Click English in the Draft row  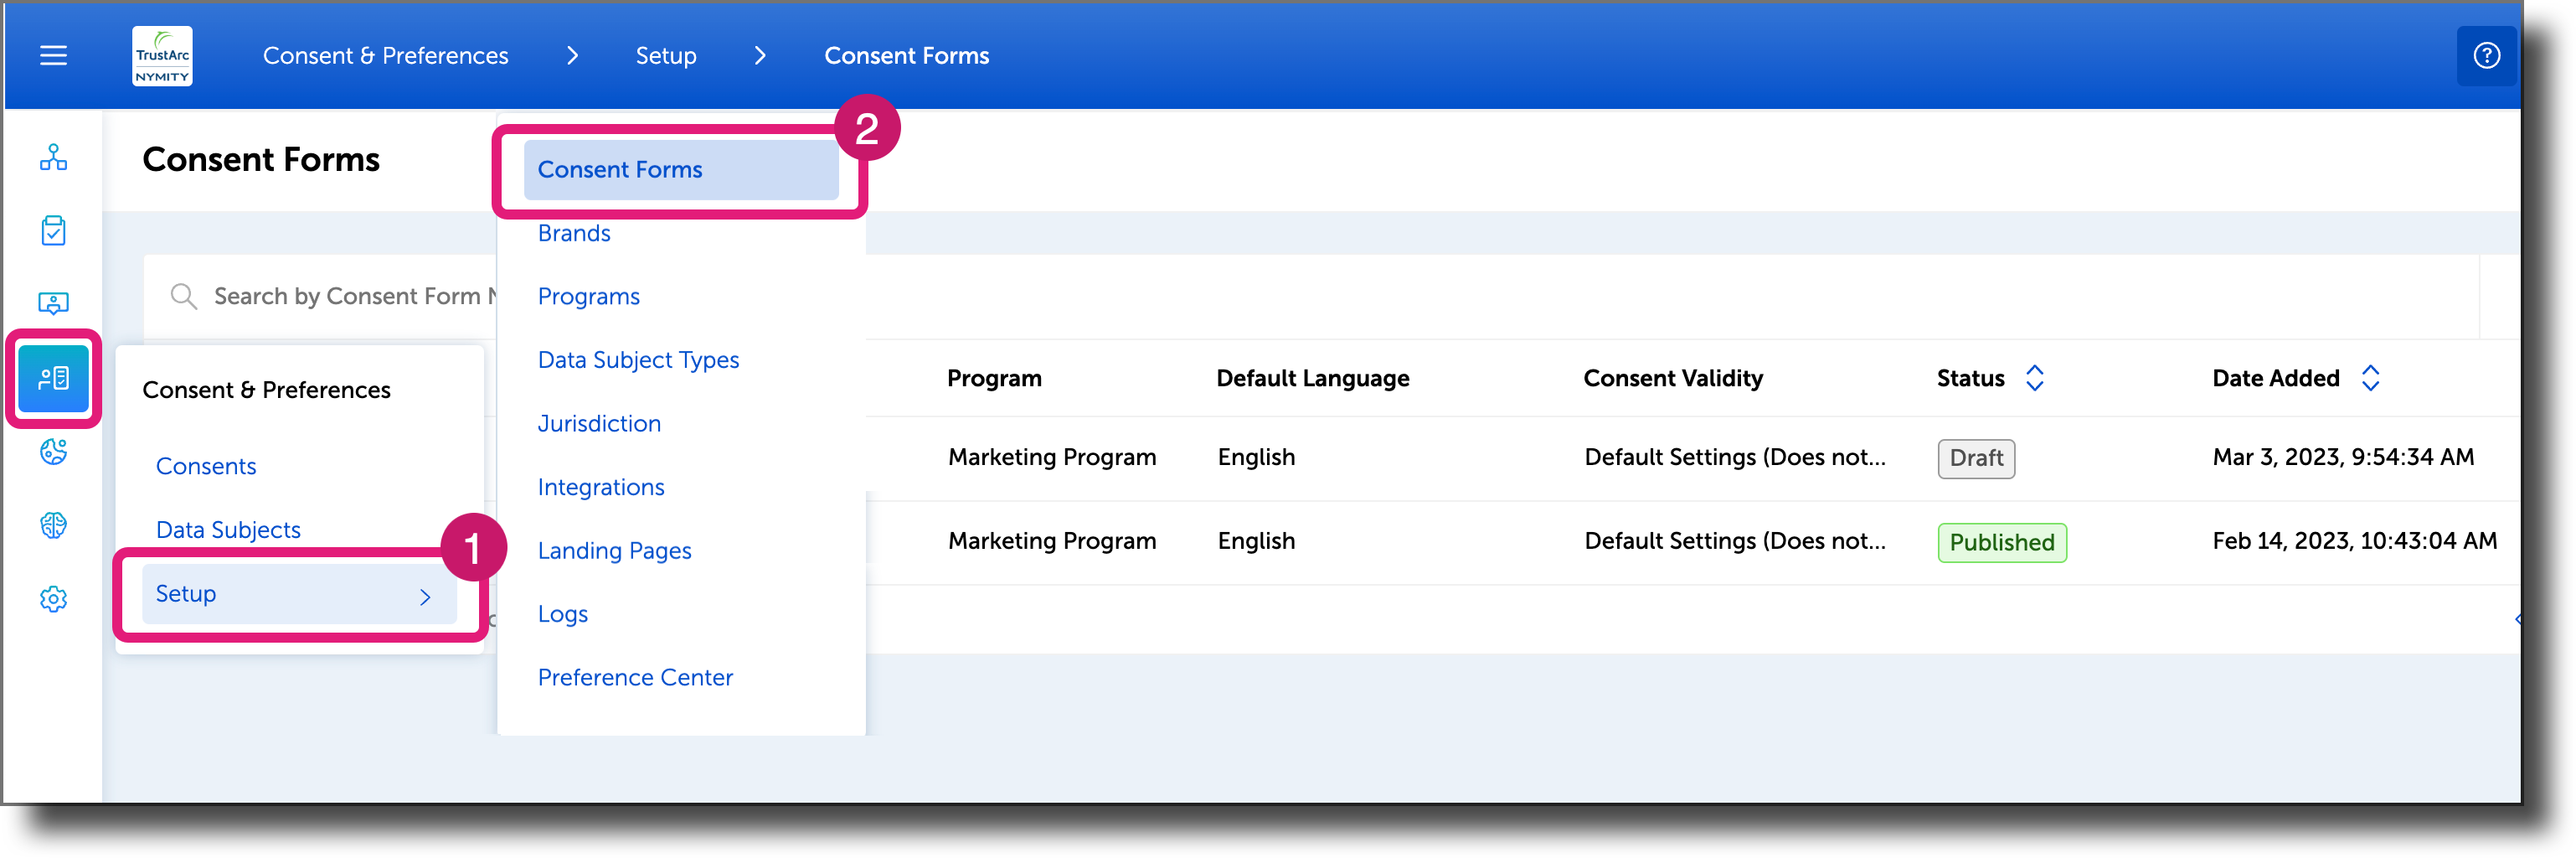pos(1256,457)
